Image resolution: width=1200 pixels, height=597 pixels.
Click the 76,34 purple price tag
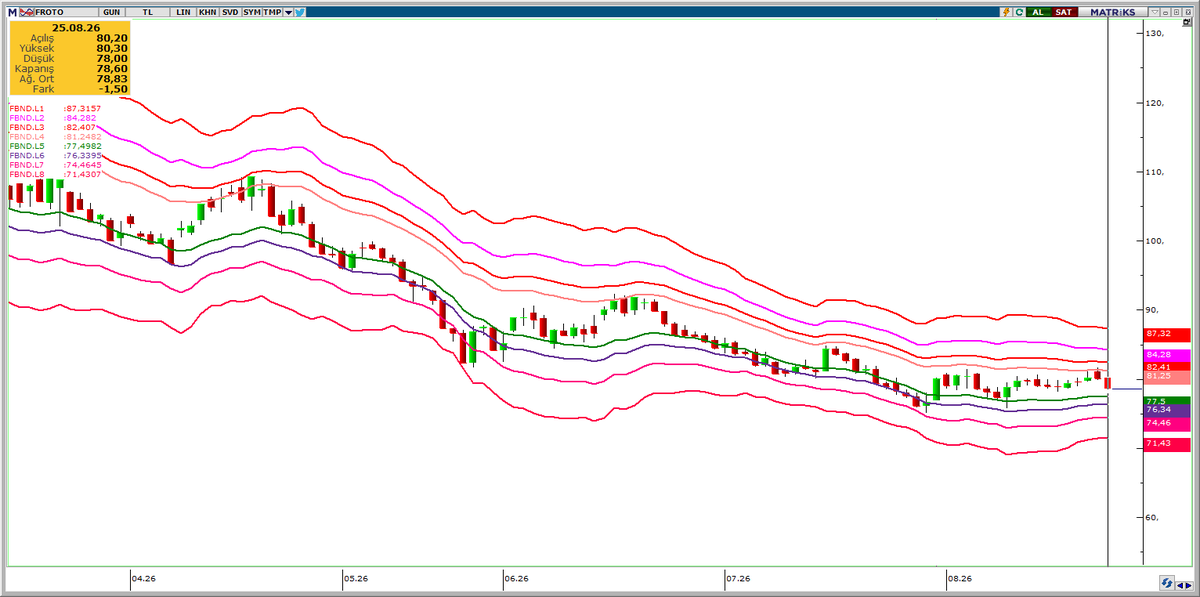coord(1166,410)
